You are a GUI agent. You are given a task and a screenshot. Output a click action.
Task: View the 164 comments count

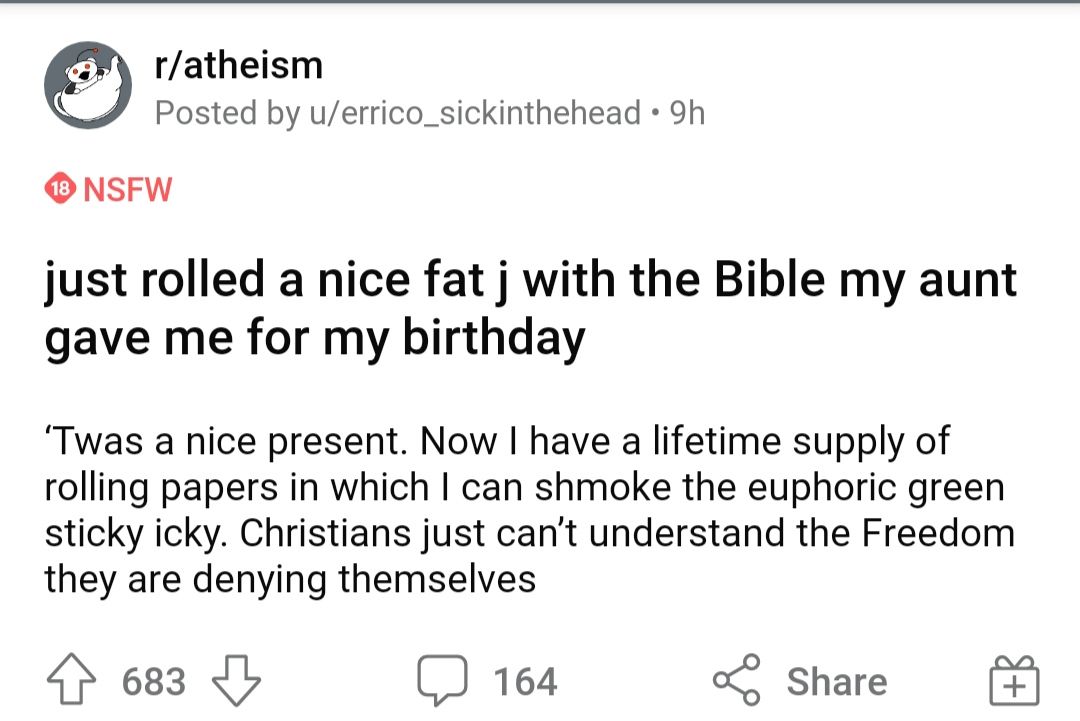(x=525, y=682)
